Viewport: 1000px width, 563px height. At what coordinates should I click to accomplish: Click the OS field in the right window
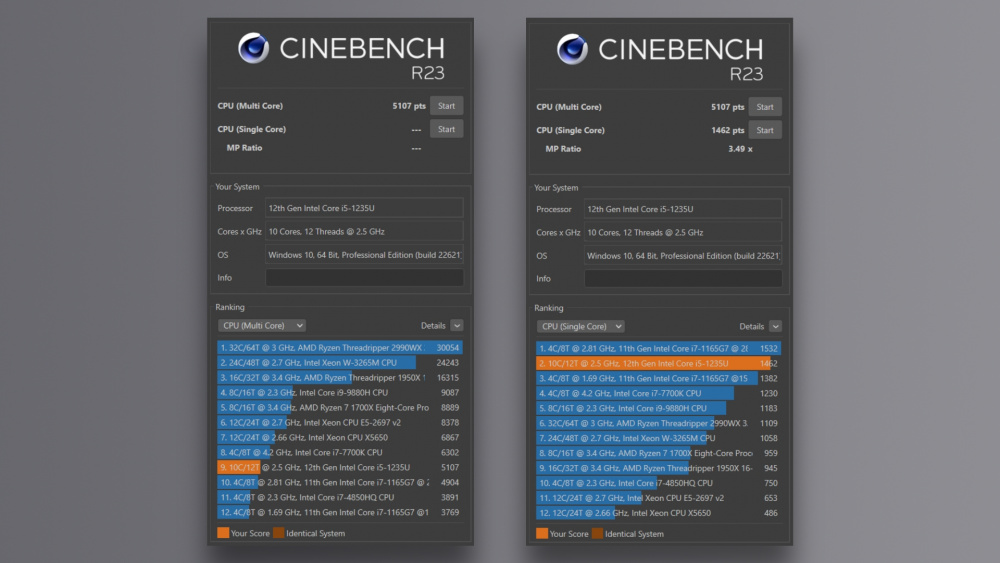pos(683,256)
